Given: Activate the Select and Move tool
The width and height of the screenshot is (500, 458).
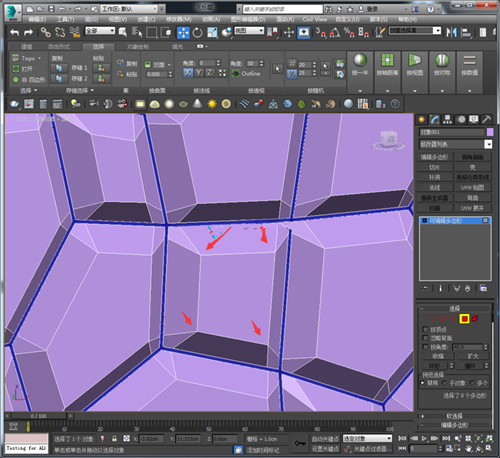Looking at the screenshot, I should (183, 33).
